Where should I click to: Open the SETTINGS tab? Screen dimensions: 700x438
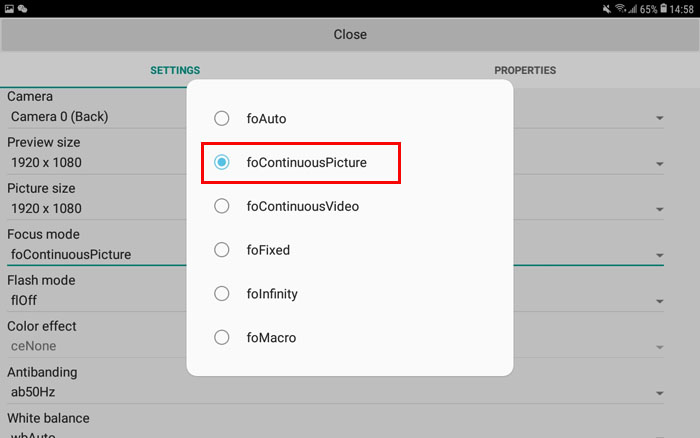click(175, 70)
